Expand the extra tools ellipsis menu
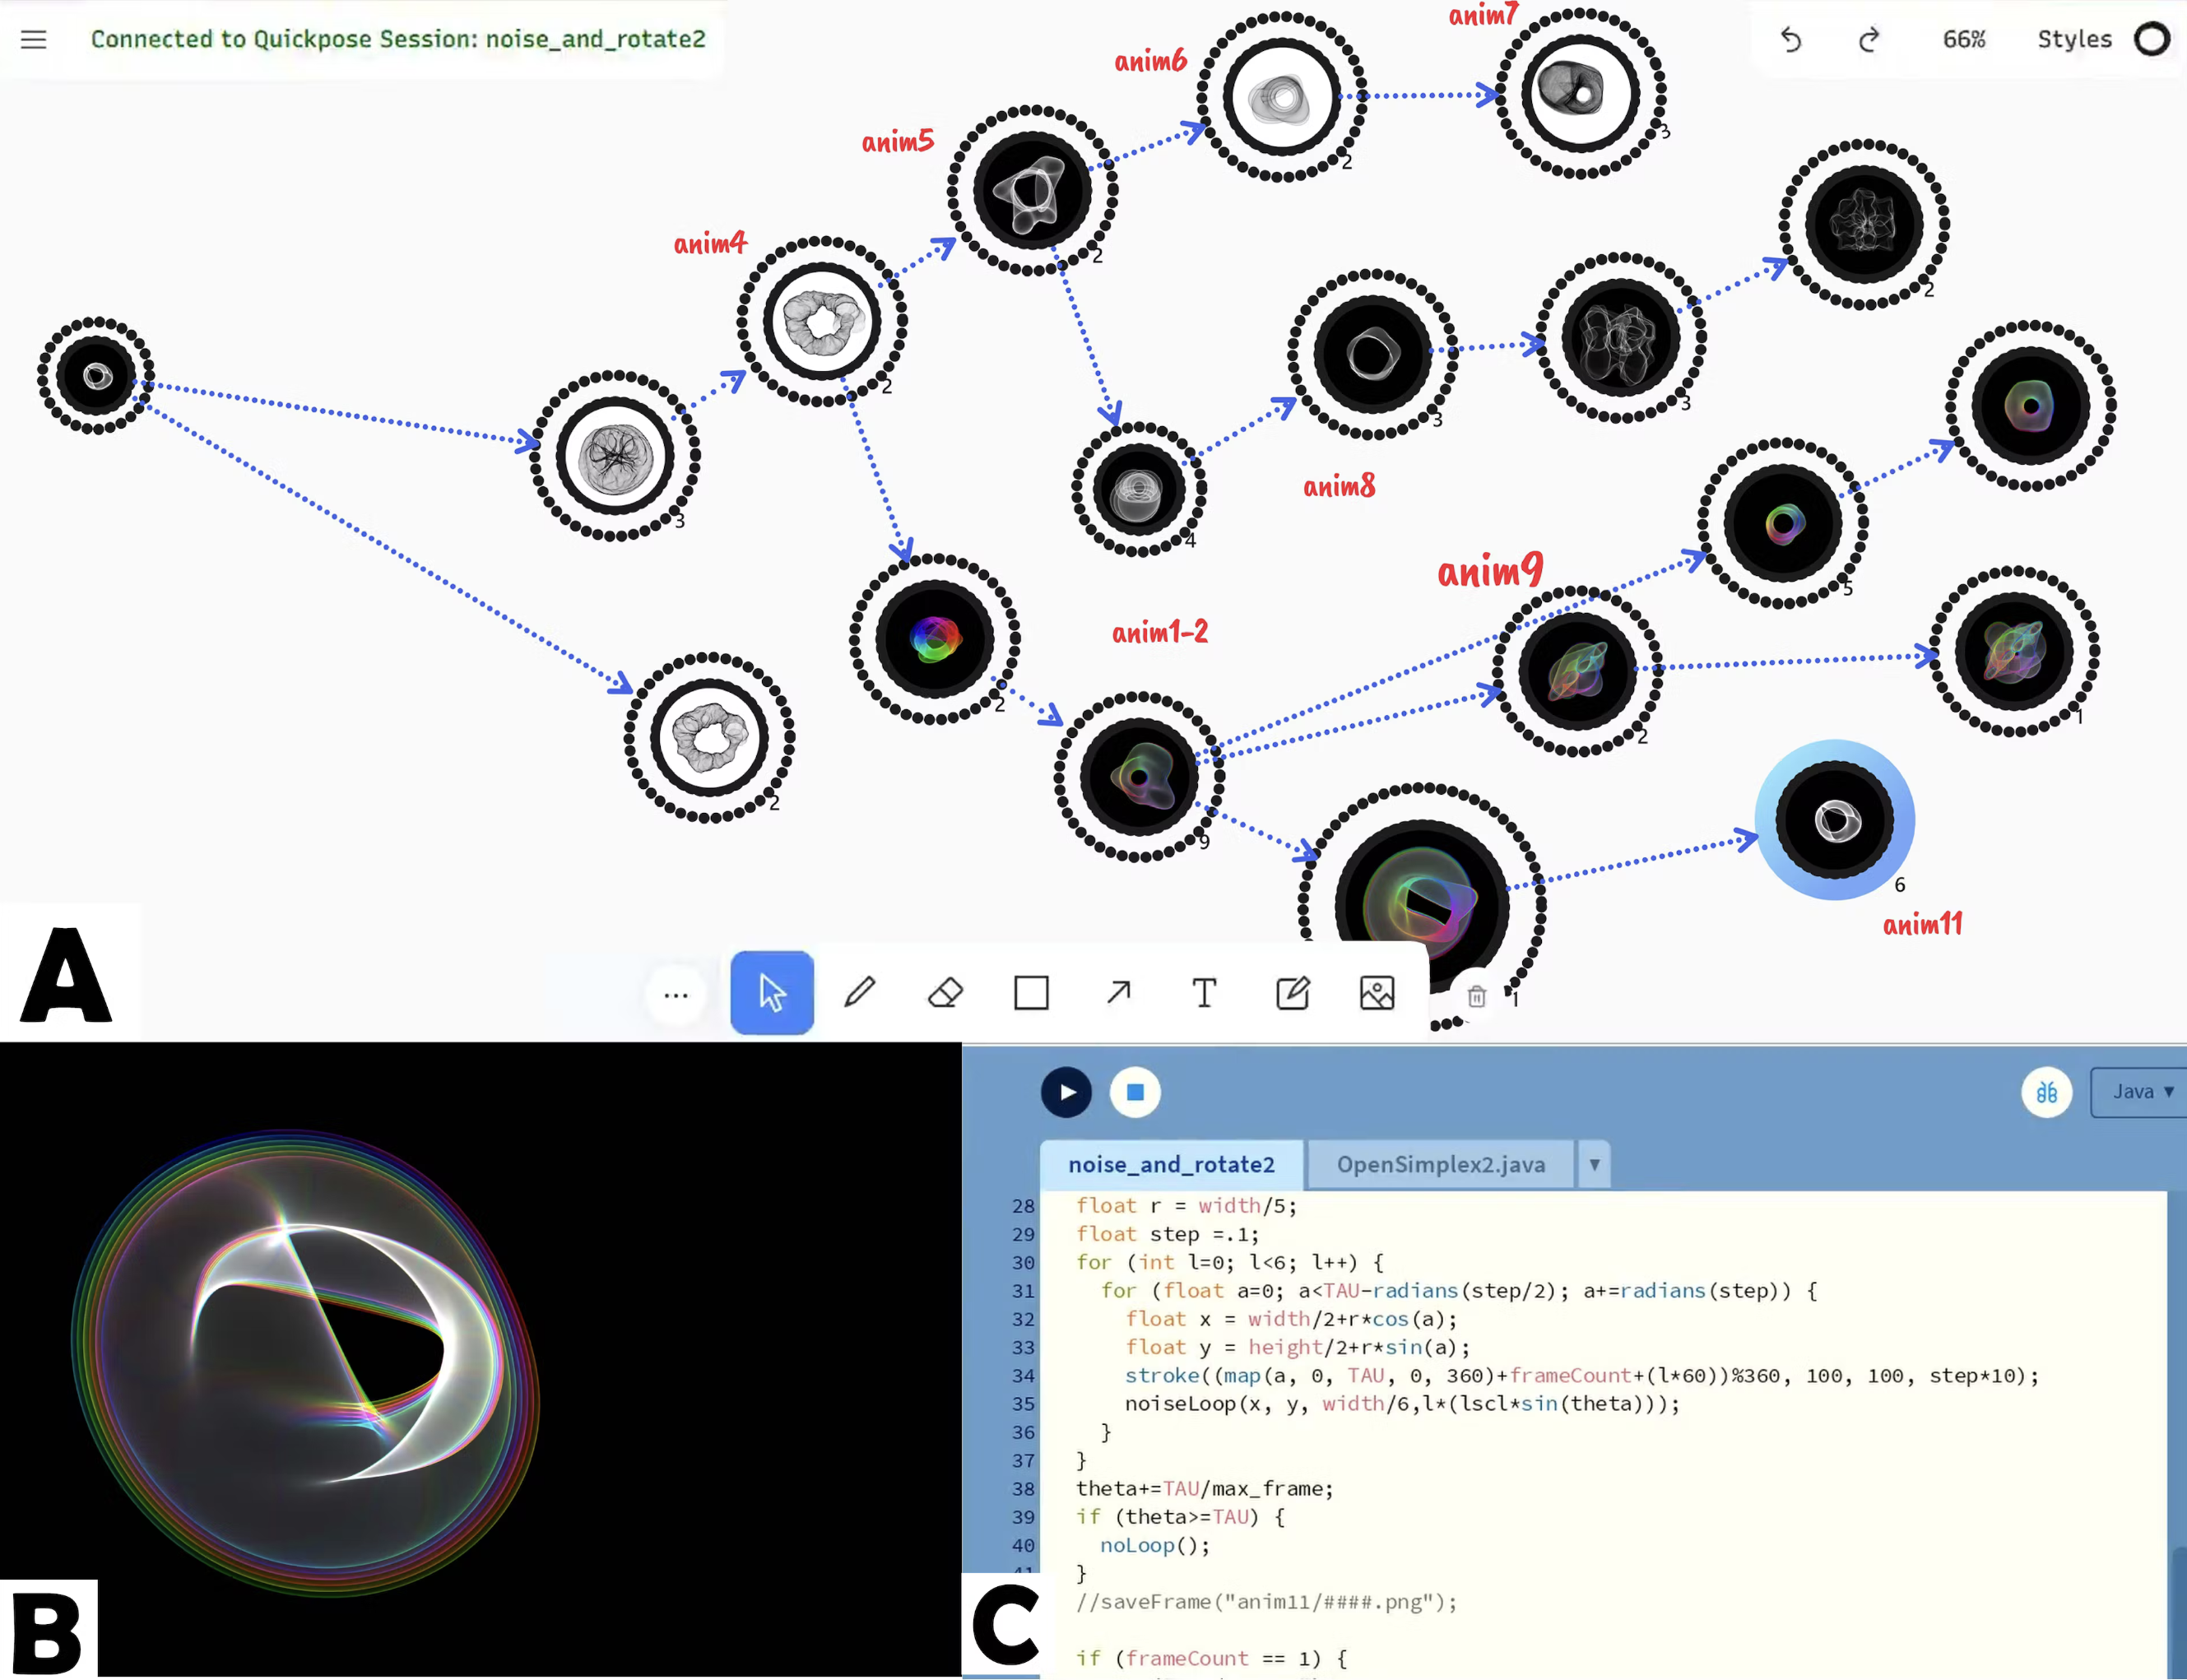Viewport: 2187px width, 1680px height. click(677, 993)
